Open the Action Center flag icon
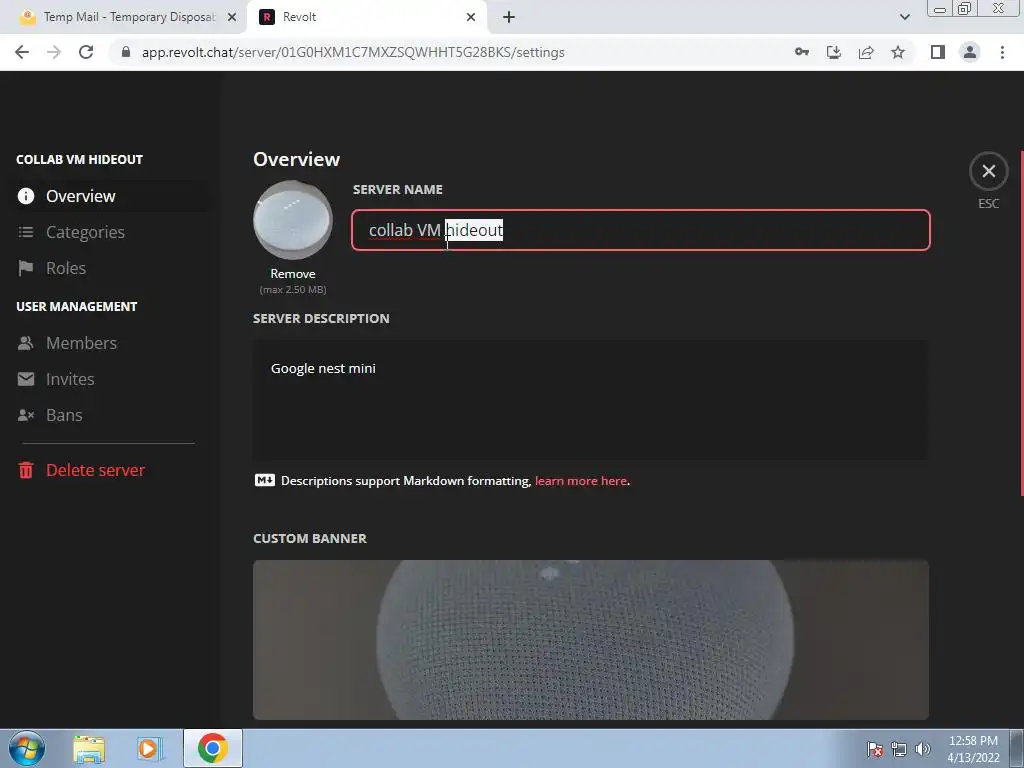 (x=875, y=749)
